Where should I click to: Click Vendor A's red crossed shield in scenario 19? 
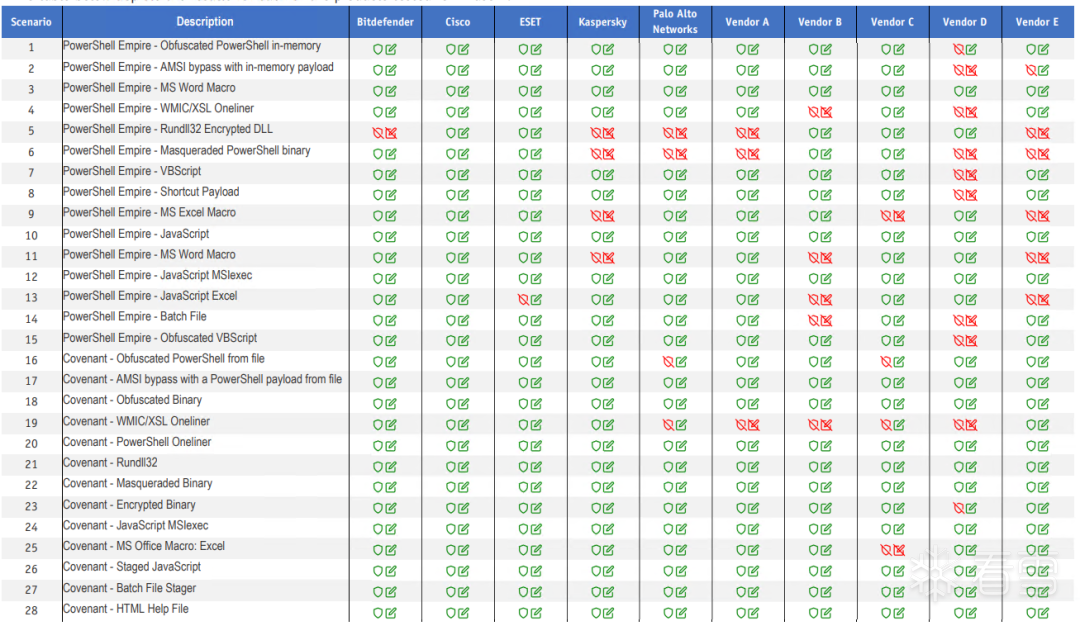pyautogui.click(x=740, y=425)
